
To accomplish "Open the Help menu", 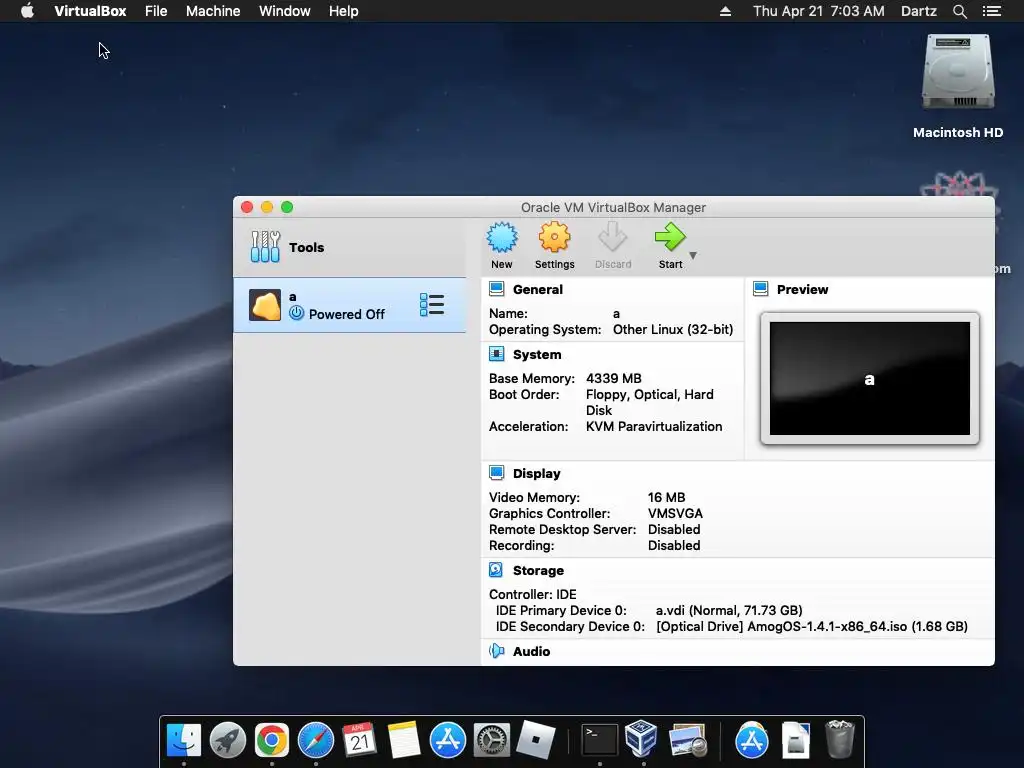I will (344, 11).
